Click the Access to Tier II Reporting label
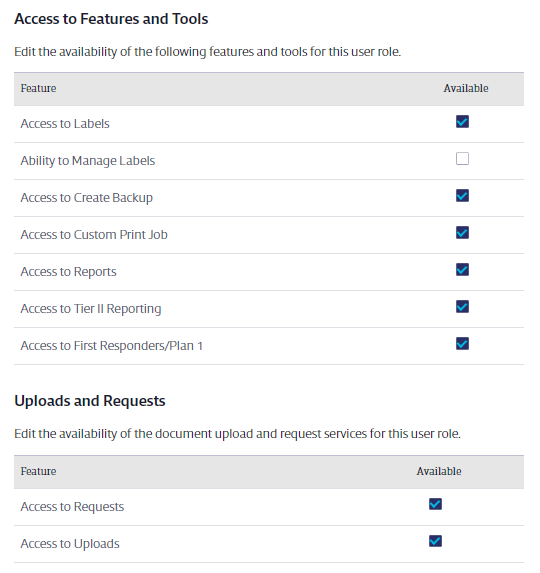 91,309
